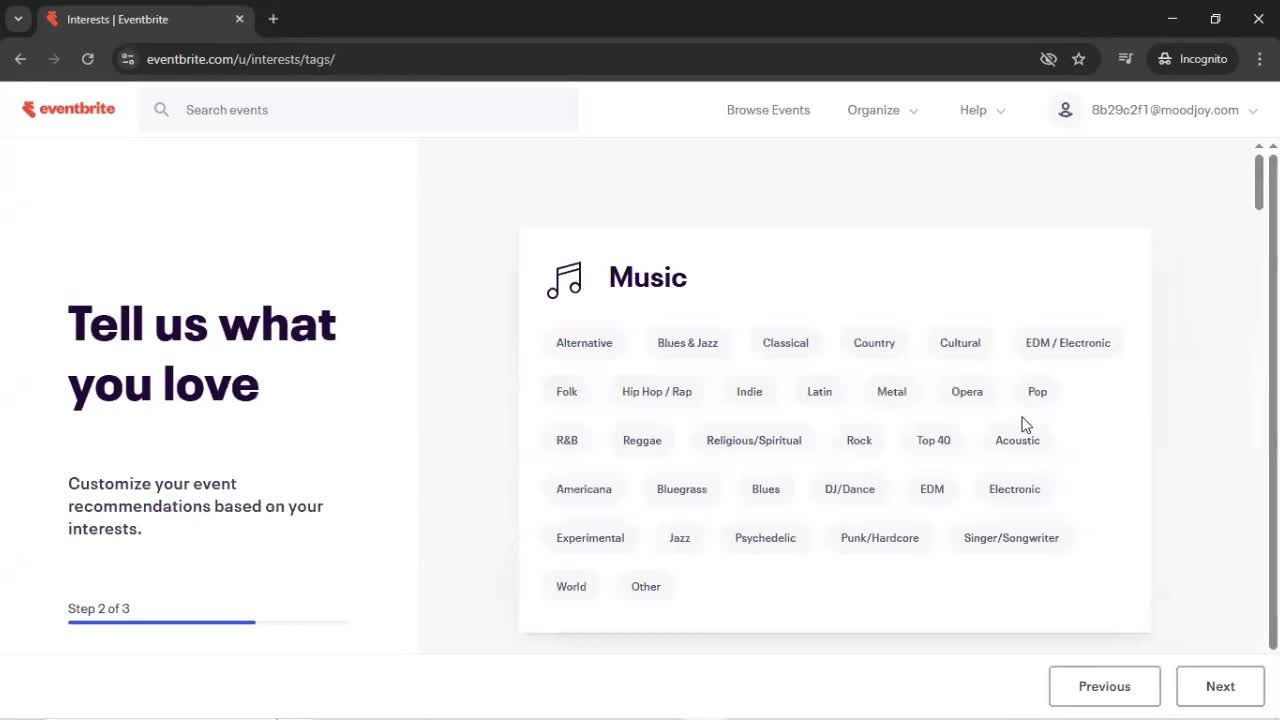Proceed with the Next button
Image resolution: width=1280 pixels, height=720 pixels.
pos(1220,686)
